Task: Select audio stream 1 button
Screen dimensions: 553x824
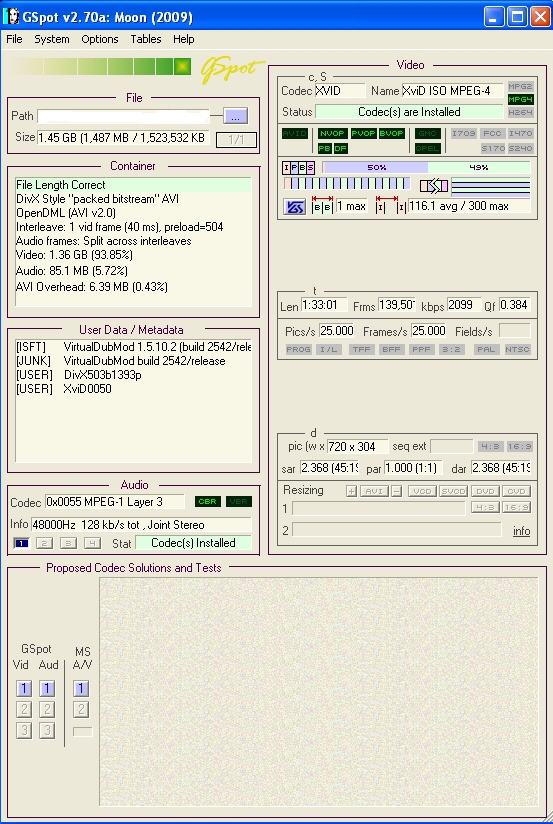Action: tap(21, 543)
